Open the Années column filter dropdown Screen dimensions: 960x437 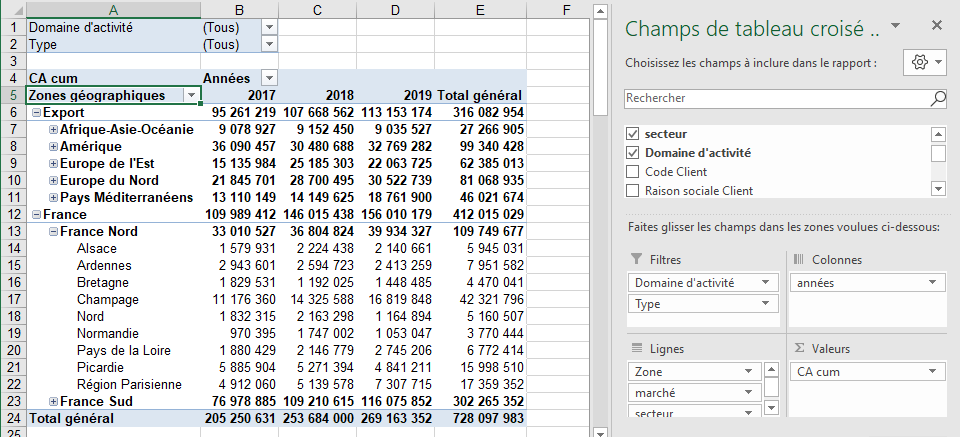(268, 78)
